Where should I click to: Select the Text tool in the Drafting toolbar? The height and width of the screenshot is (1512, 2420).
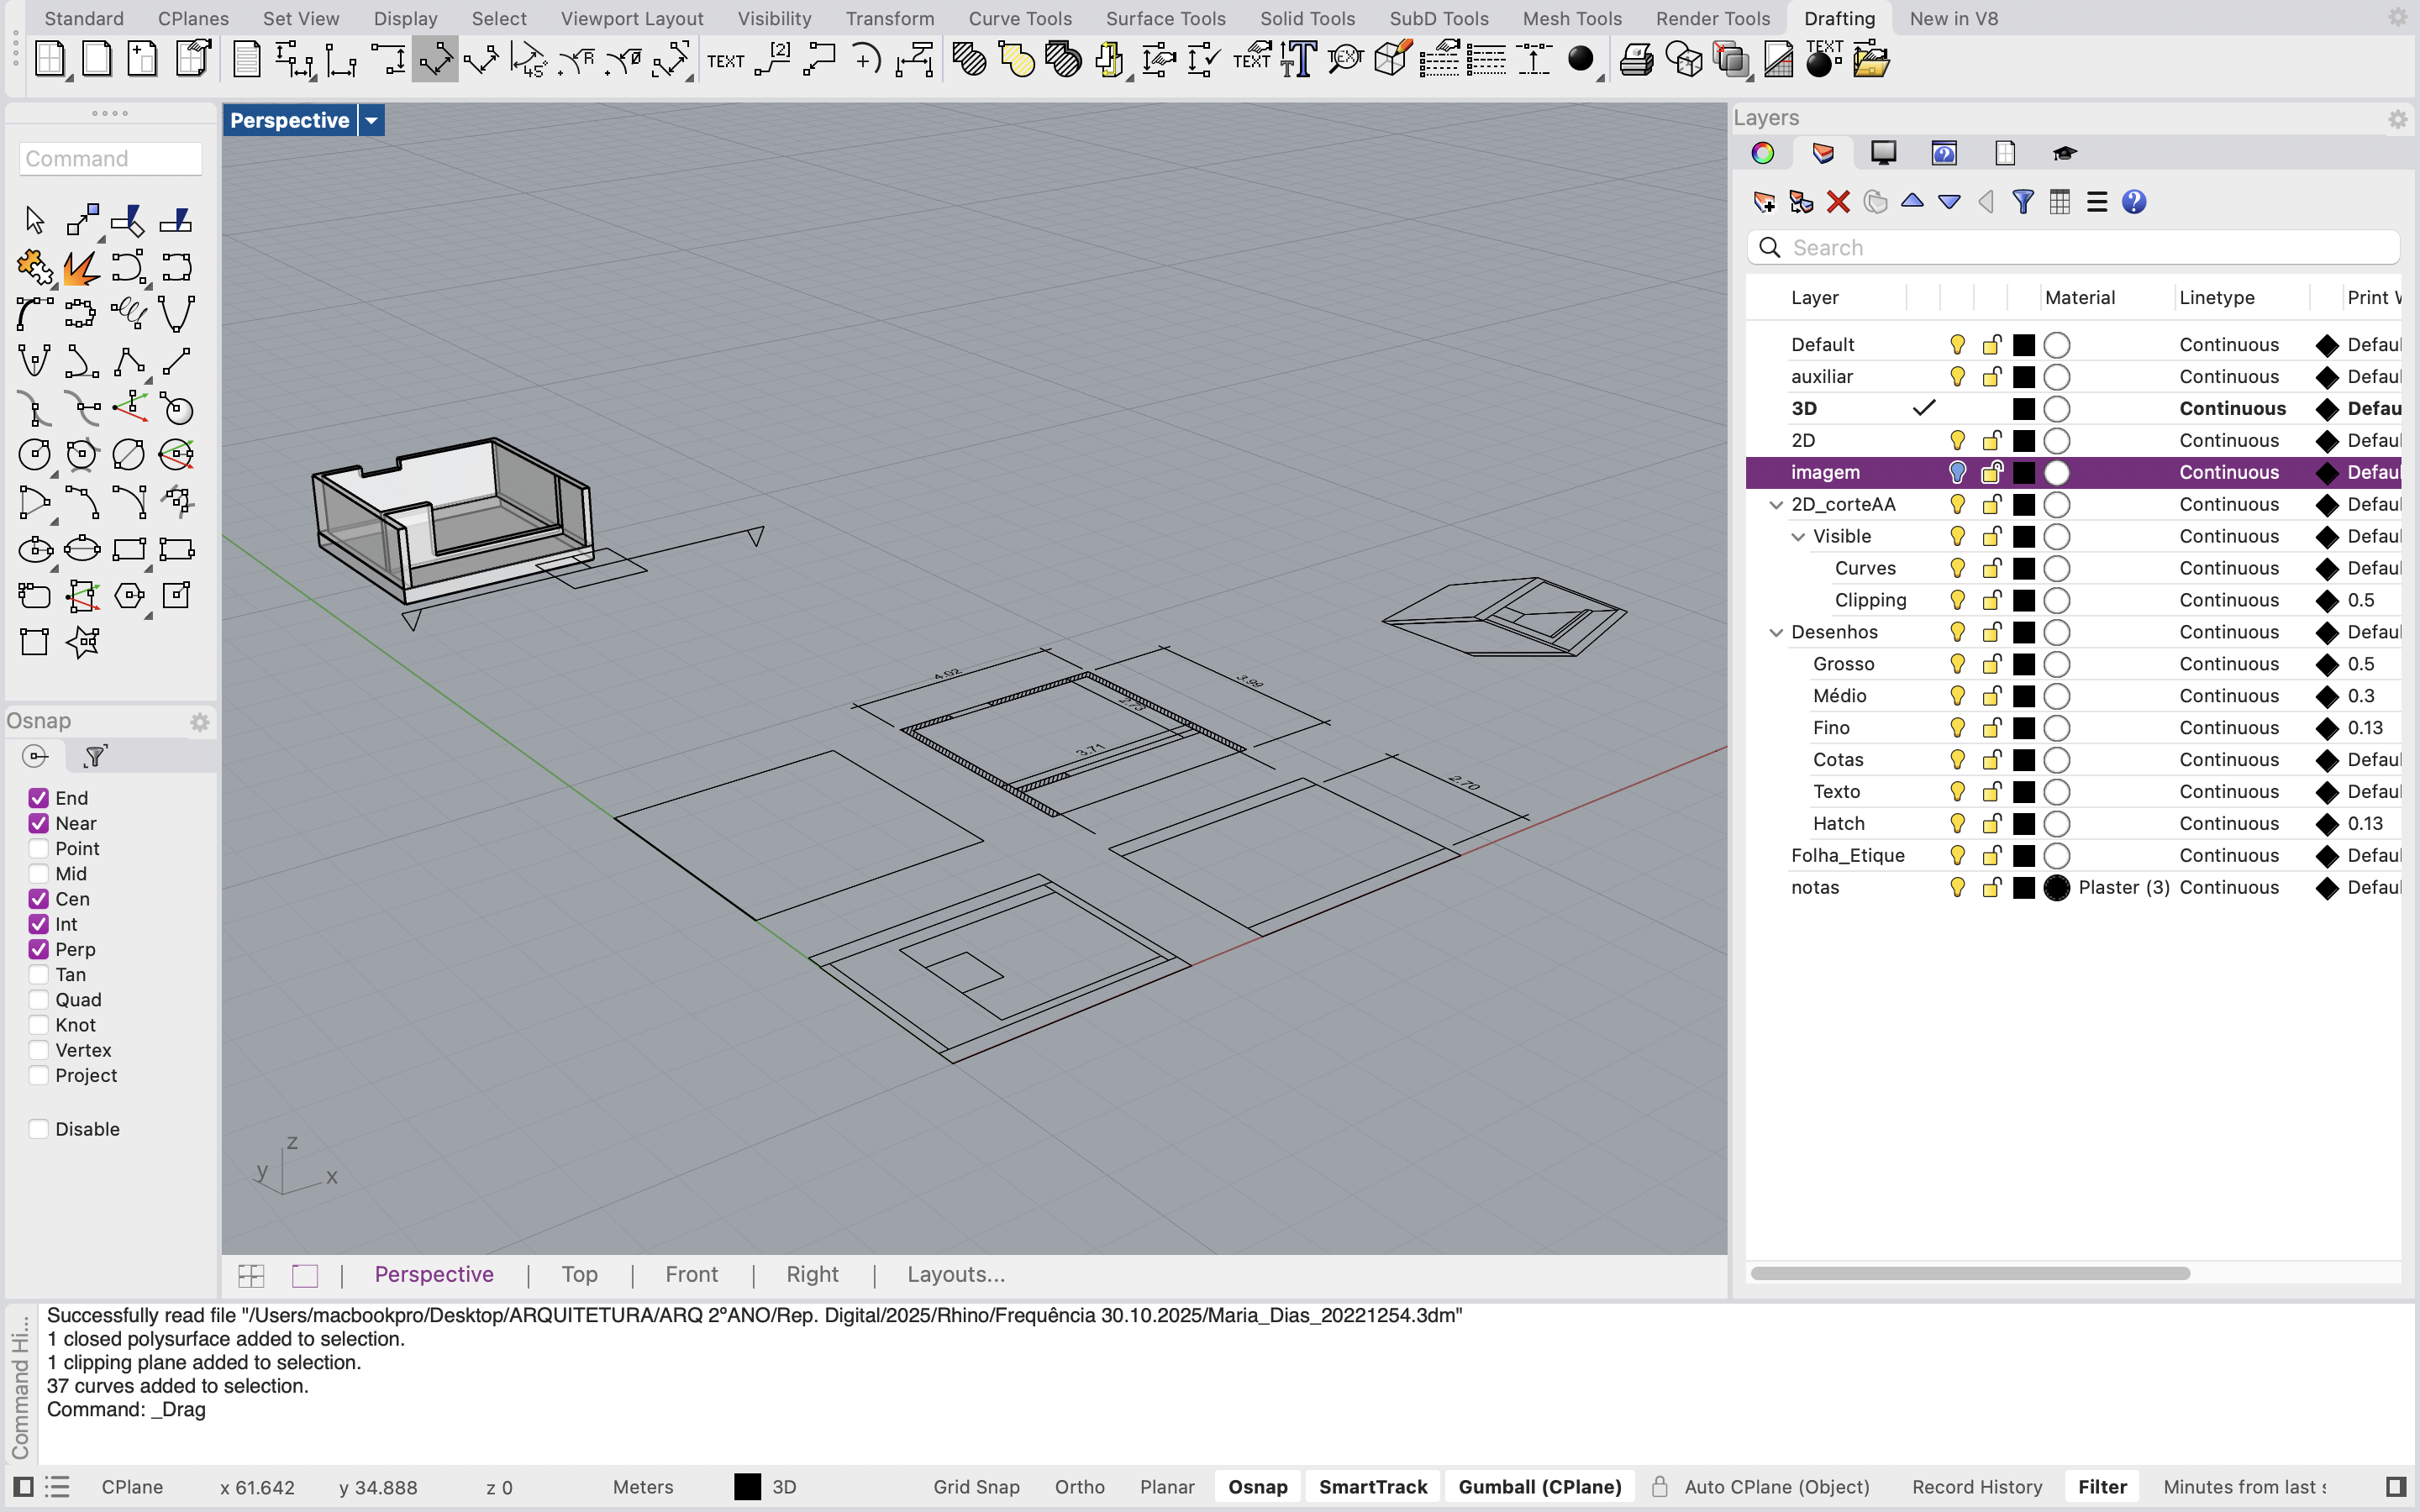(726, 60)
